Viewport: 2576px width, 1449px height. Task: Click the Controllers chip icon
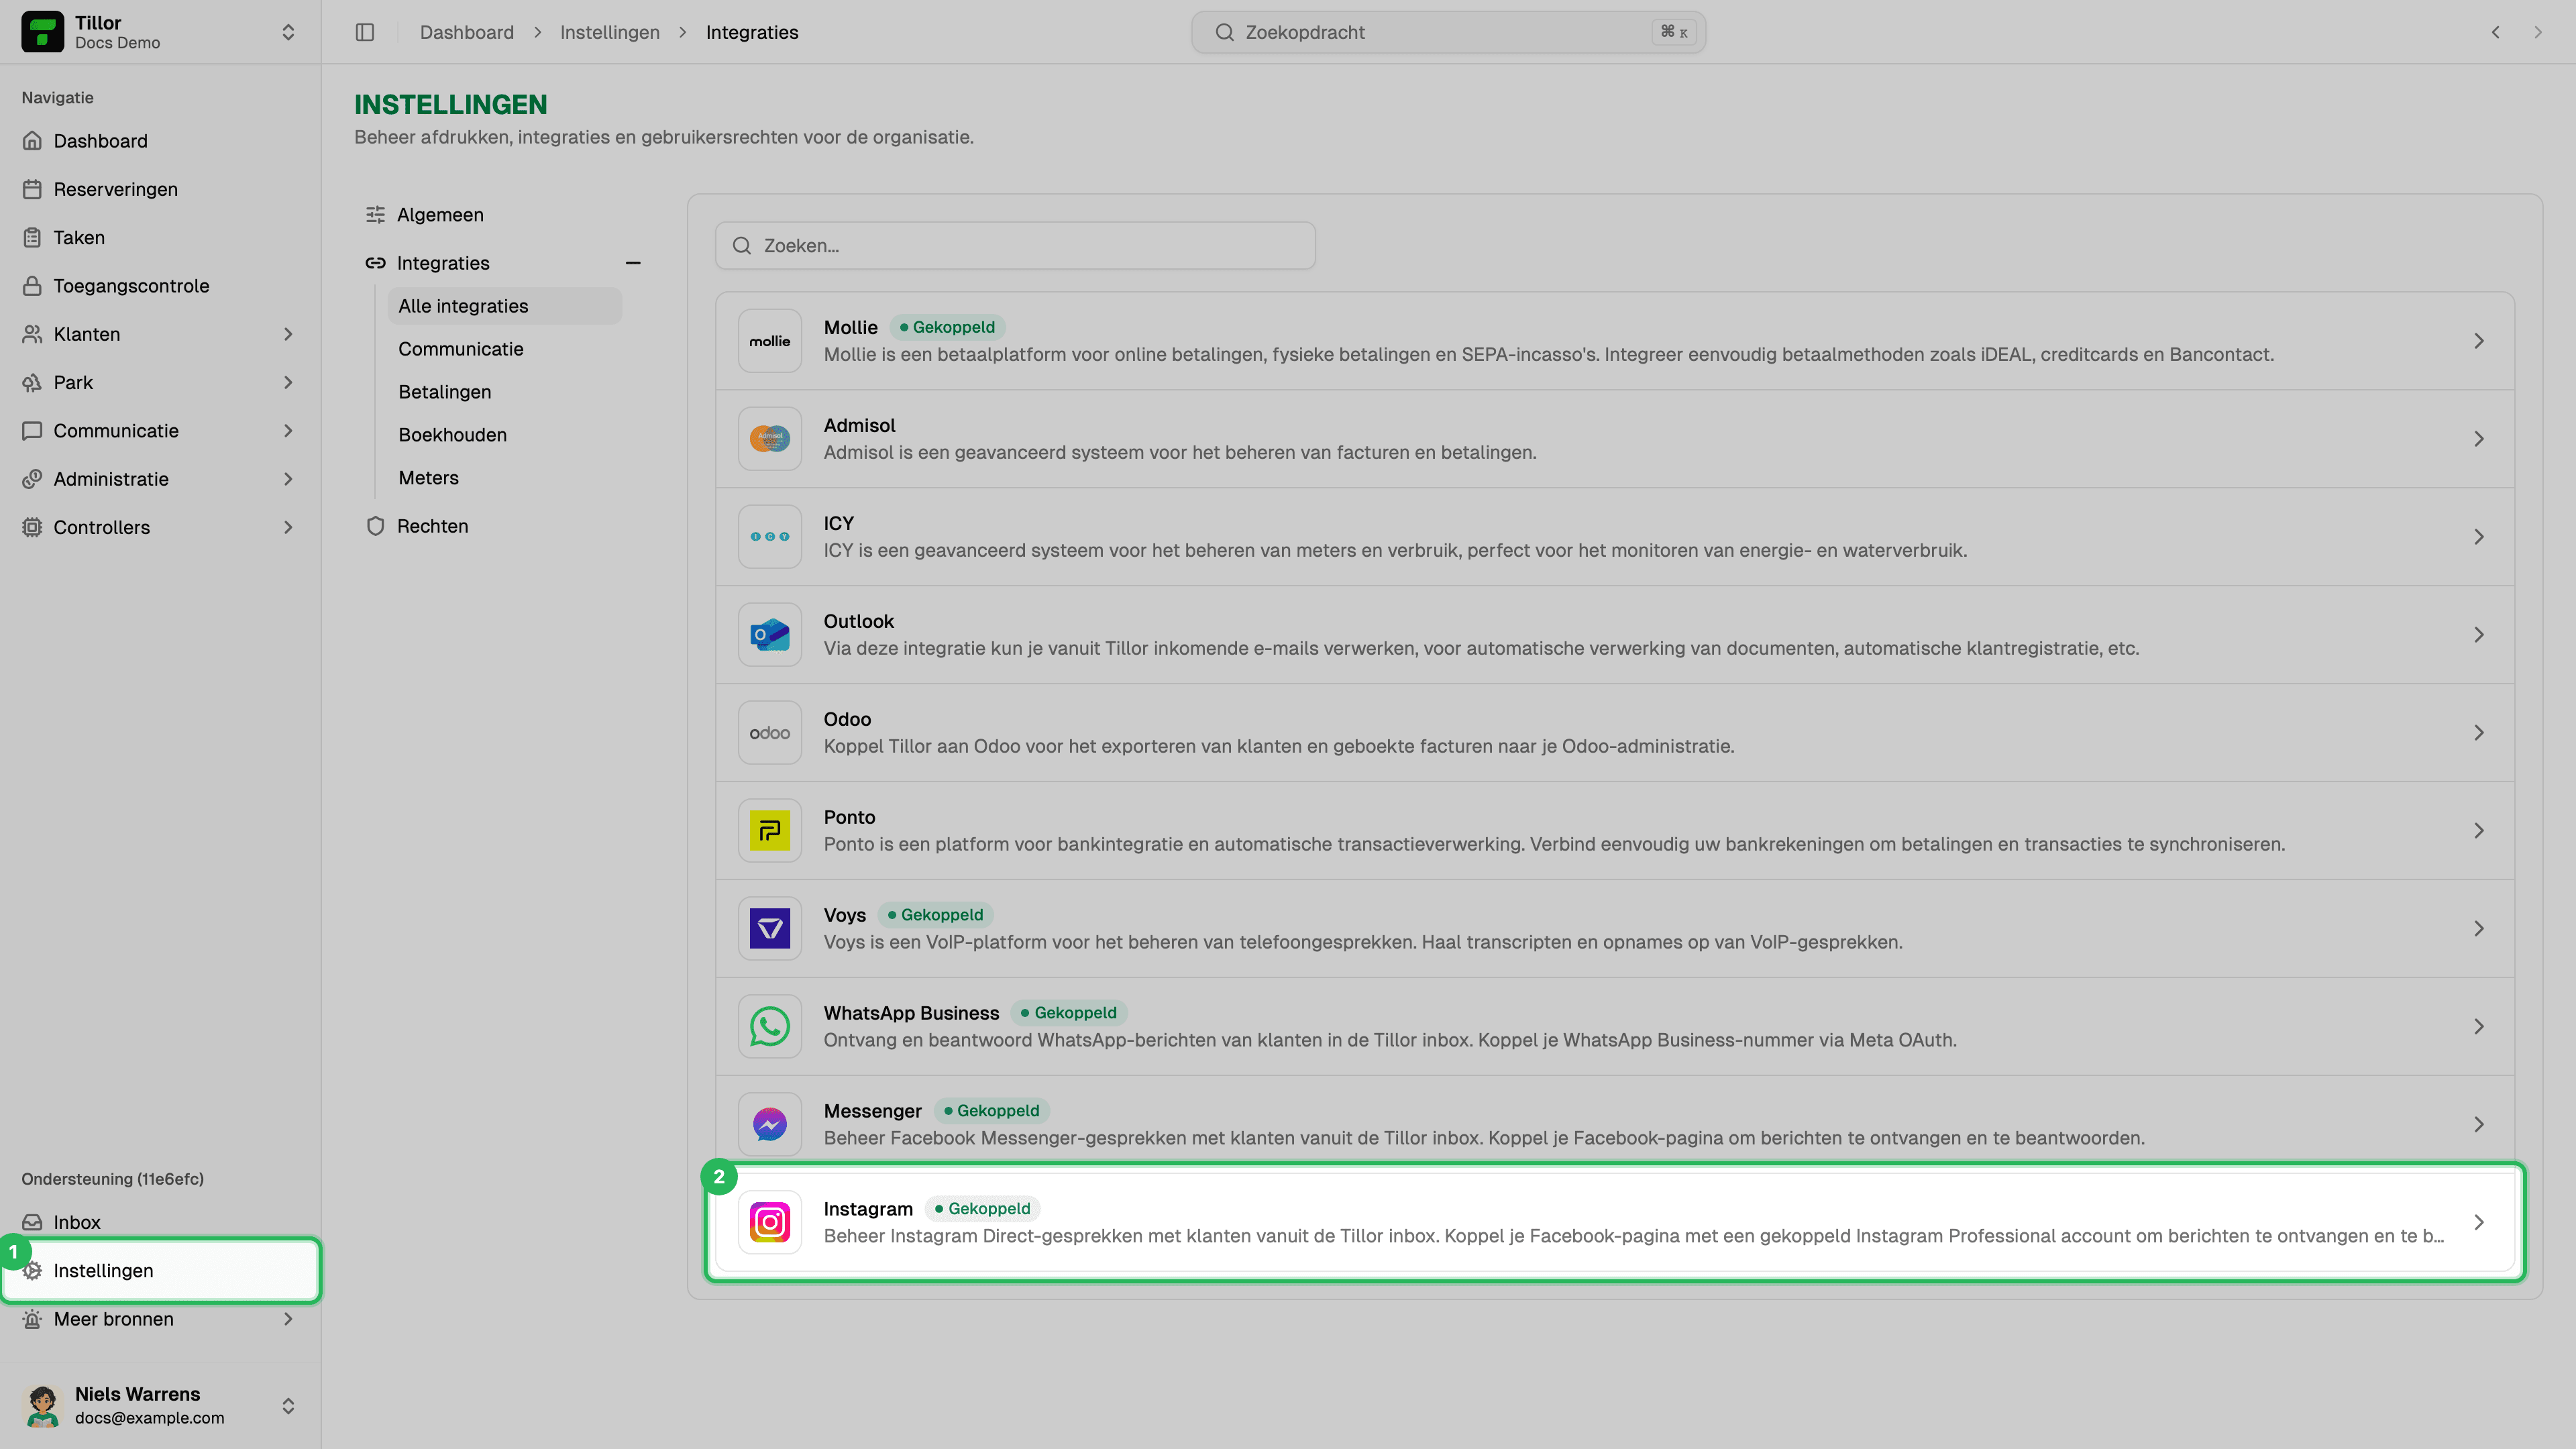click(x=32, y=528)
